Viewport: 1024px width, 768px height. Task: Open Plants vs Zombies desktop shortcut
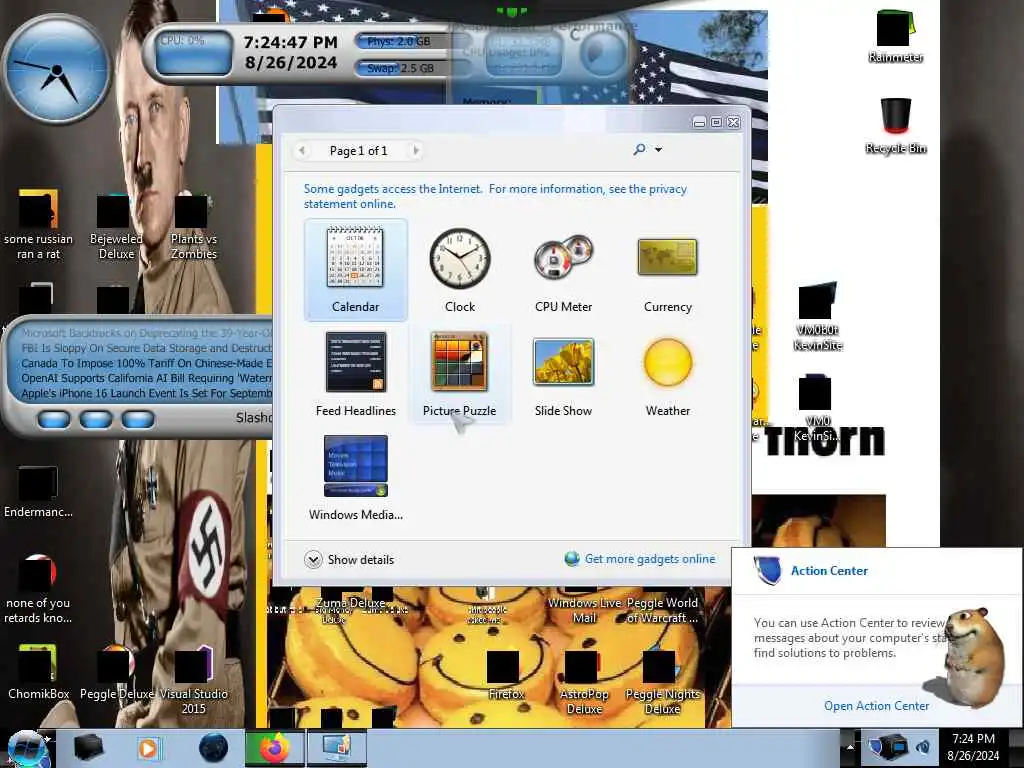(x=193, y=226)
